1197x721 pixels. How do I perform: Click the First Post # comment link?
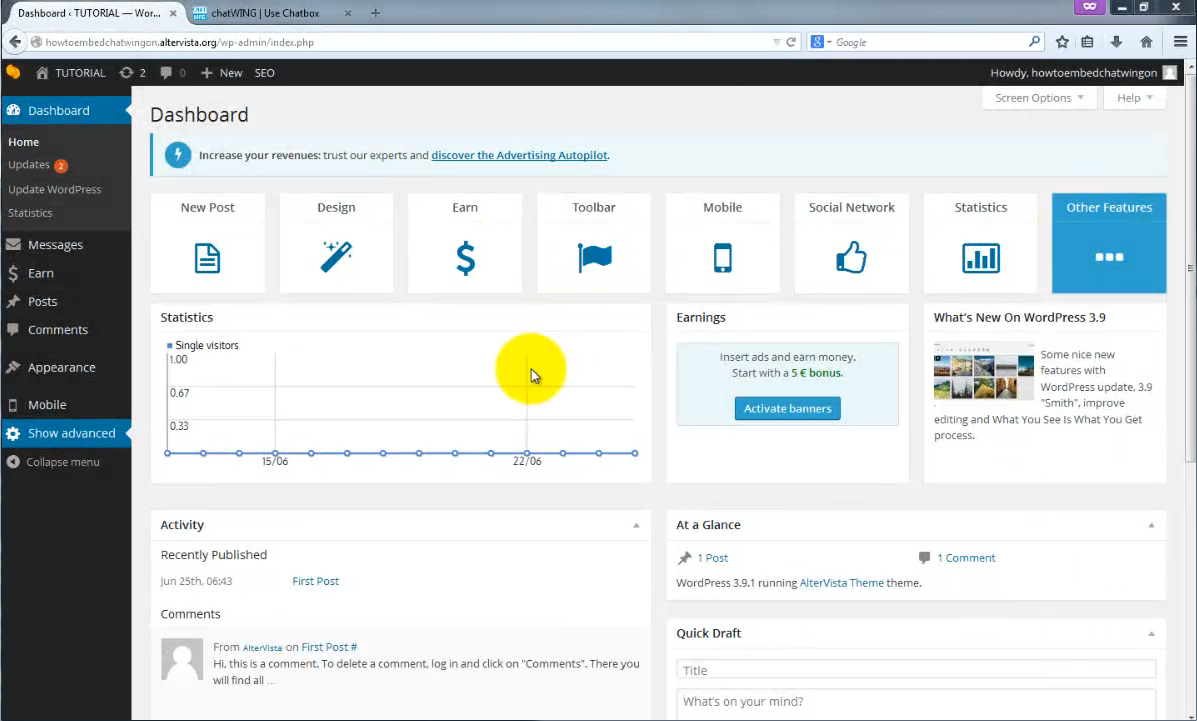pyautogui.click(x=329, y=647)
